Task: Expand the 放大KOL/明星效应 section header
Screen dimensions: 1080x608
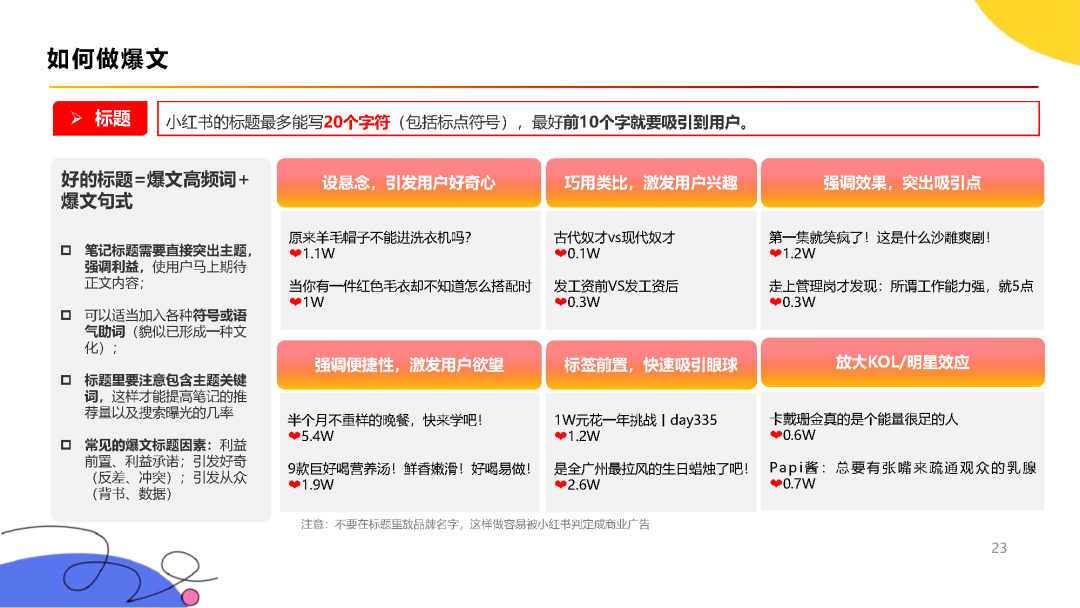Action: tap(903, 364)
